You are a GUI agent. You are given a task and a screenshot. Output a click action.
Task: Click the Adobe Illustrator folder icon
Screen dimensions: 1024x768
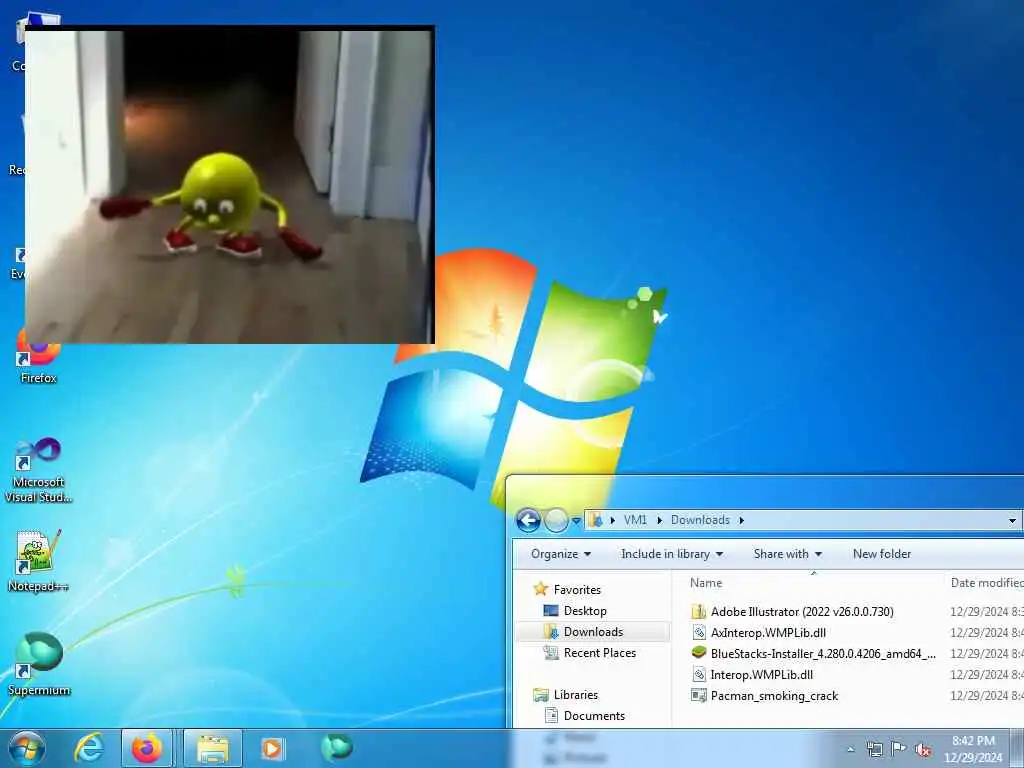tap(699, 611)
